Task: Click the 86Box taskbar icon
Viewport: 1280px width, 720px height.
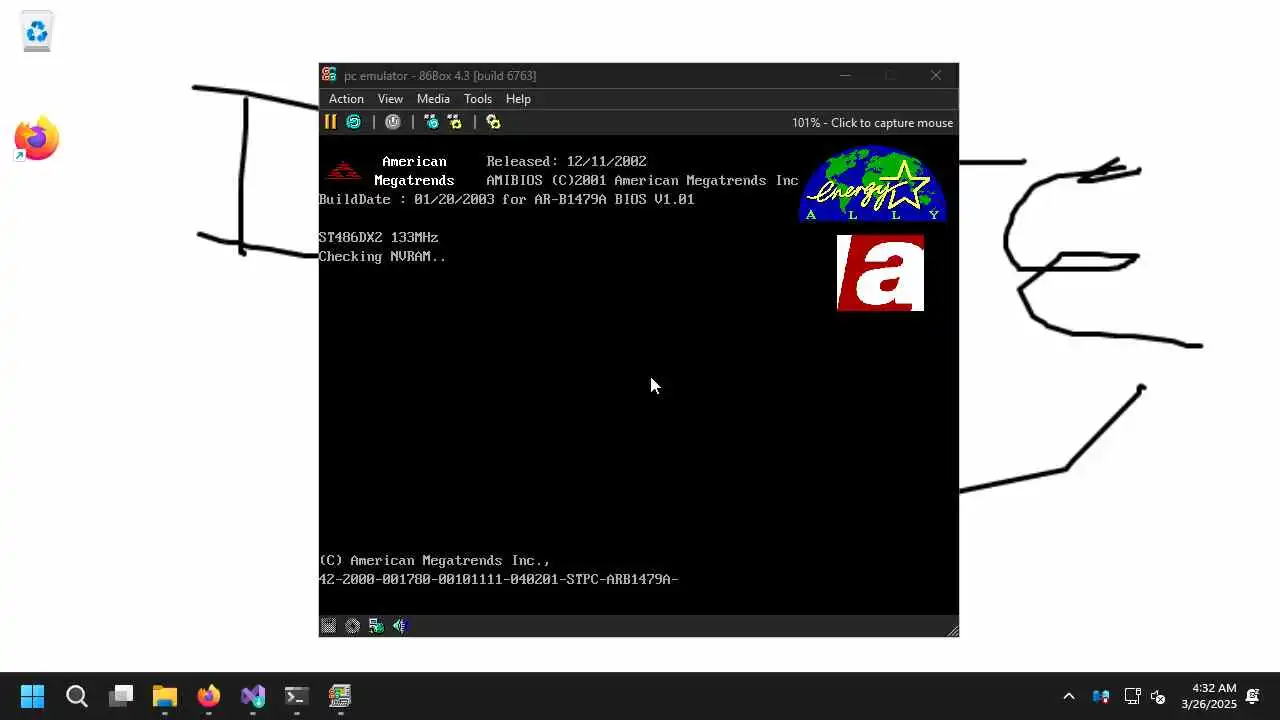Action: coord(341,696)
